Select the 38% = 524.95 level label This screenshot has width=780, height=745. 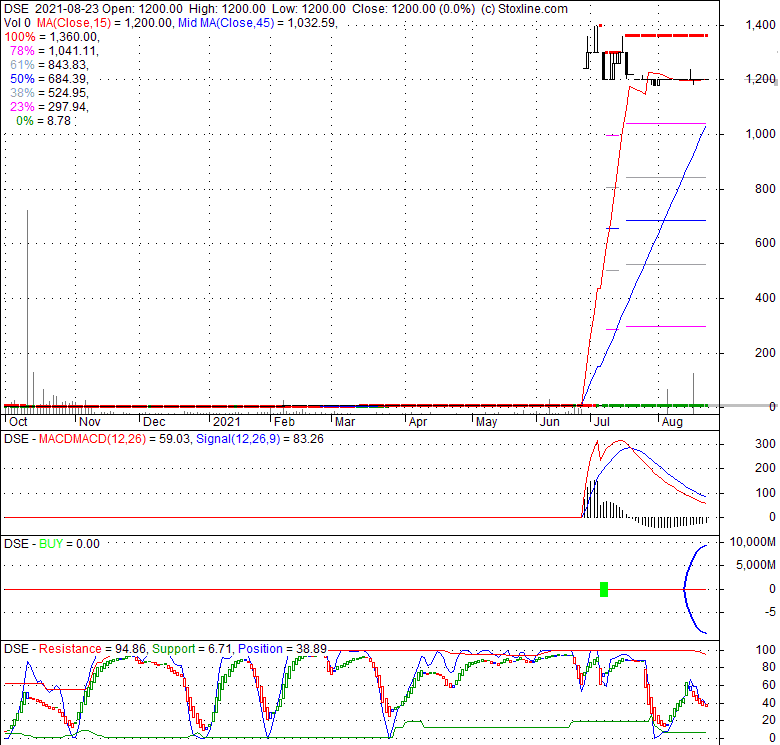[x=49, y=93]
